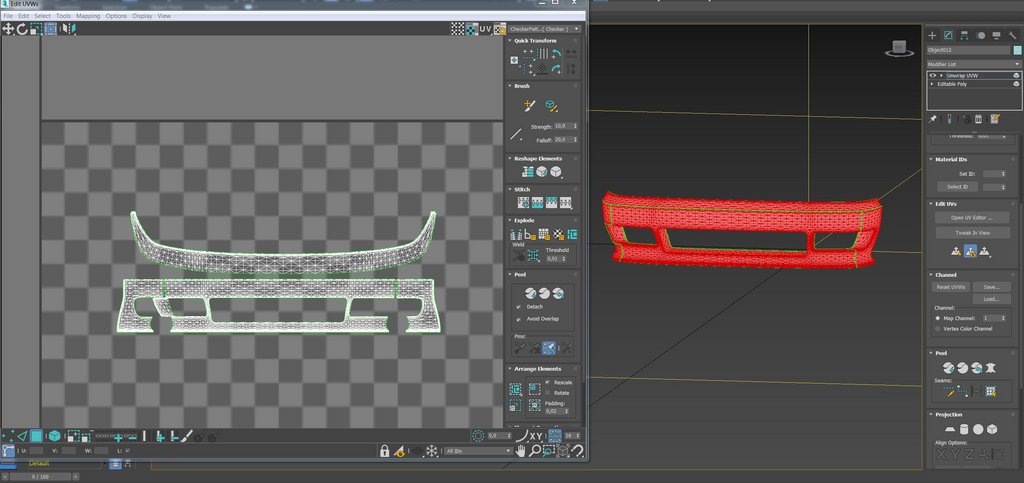This screenshot has height=483, width=1024.
Task: Open the Display menu in Edit UVWs
Action: click(x=142, y=16)
